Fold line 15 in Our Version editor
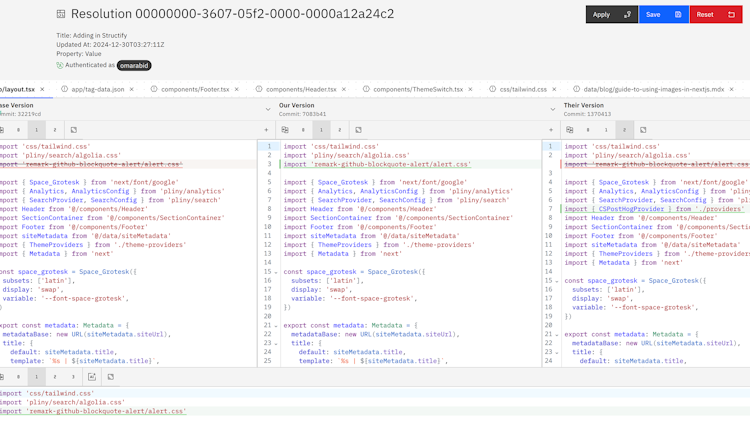Viewport: 750px width, 422px height. 276,272
